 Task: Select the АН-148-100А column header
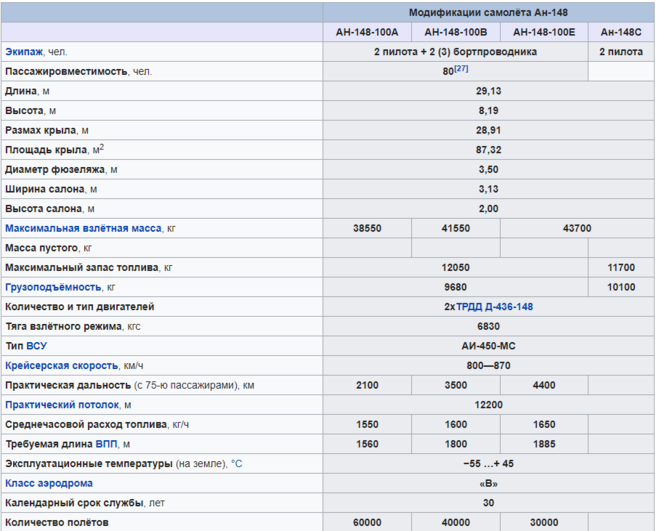[367, 32]
